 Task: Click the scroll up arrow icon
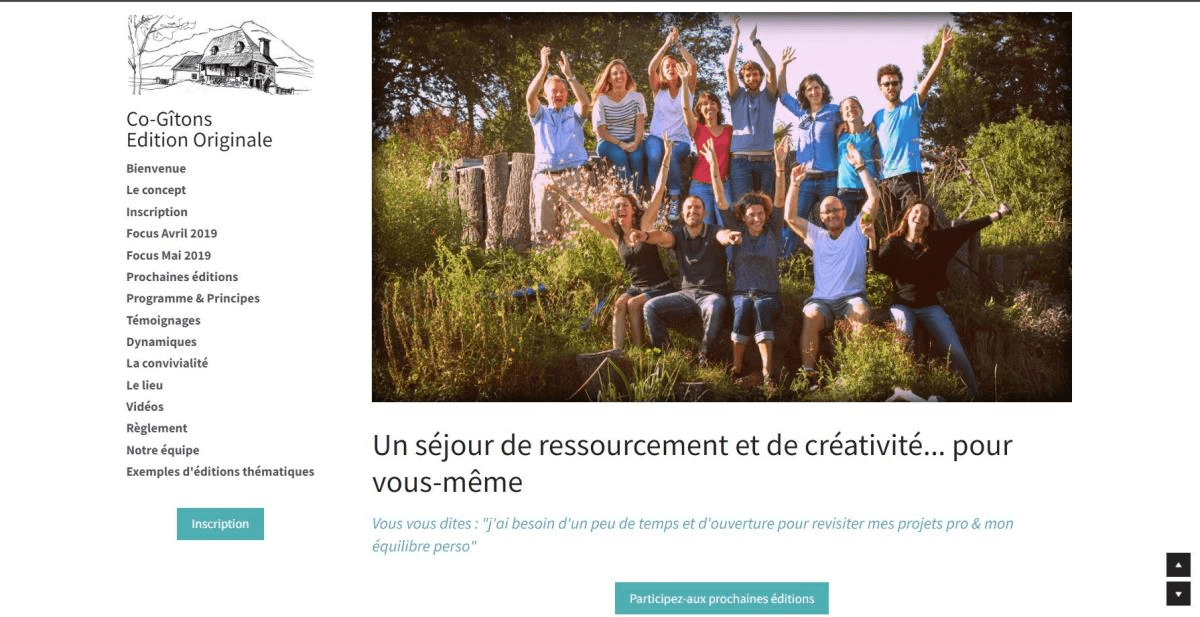click(x=1178, y=565)
